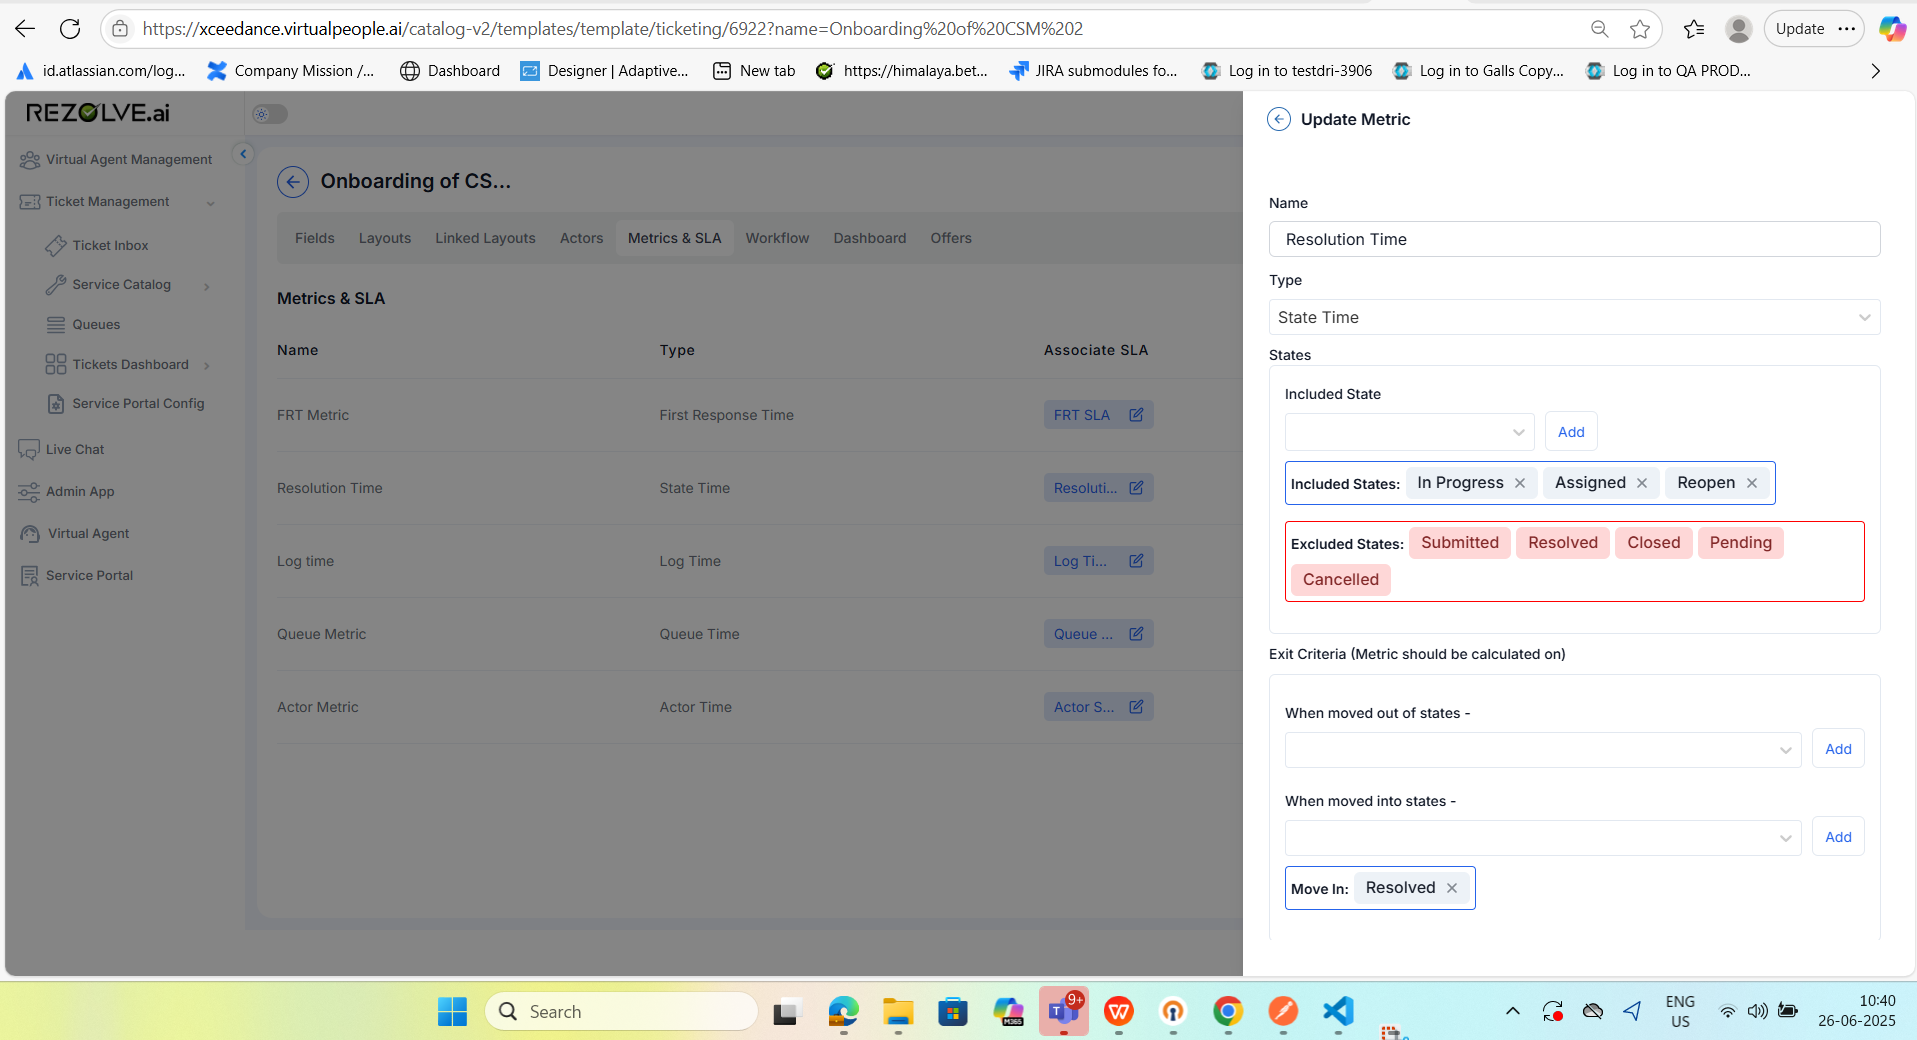Click the Cancelled excluded state tag

click(1340, 580)
